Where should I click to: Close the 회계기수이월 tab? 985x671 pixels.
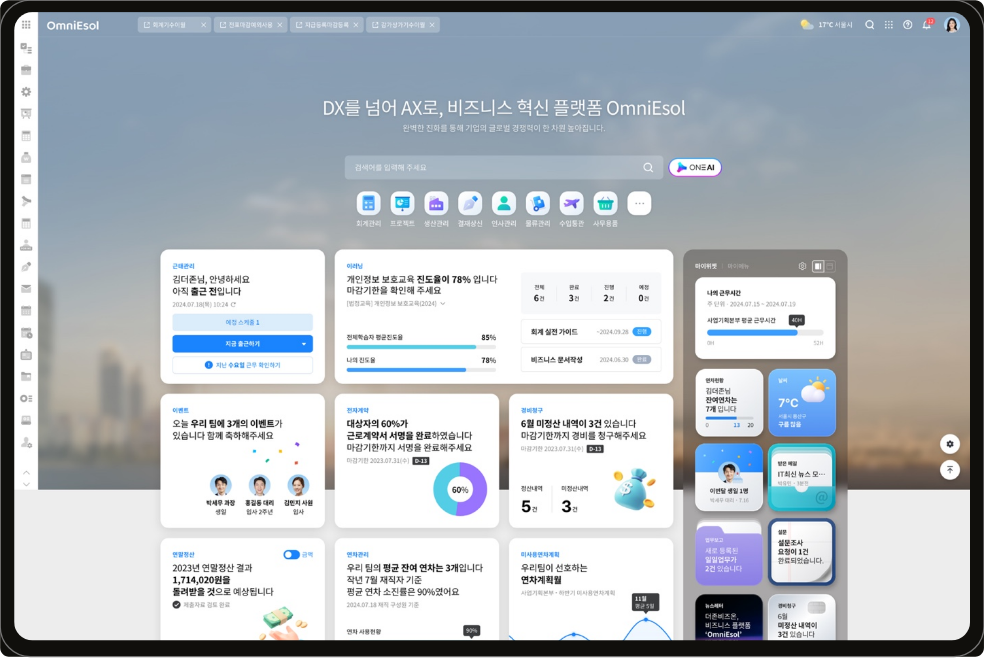coord(204,25)
